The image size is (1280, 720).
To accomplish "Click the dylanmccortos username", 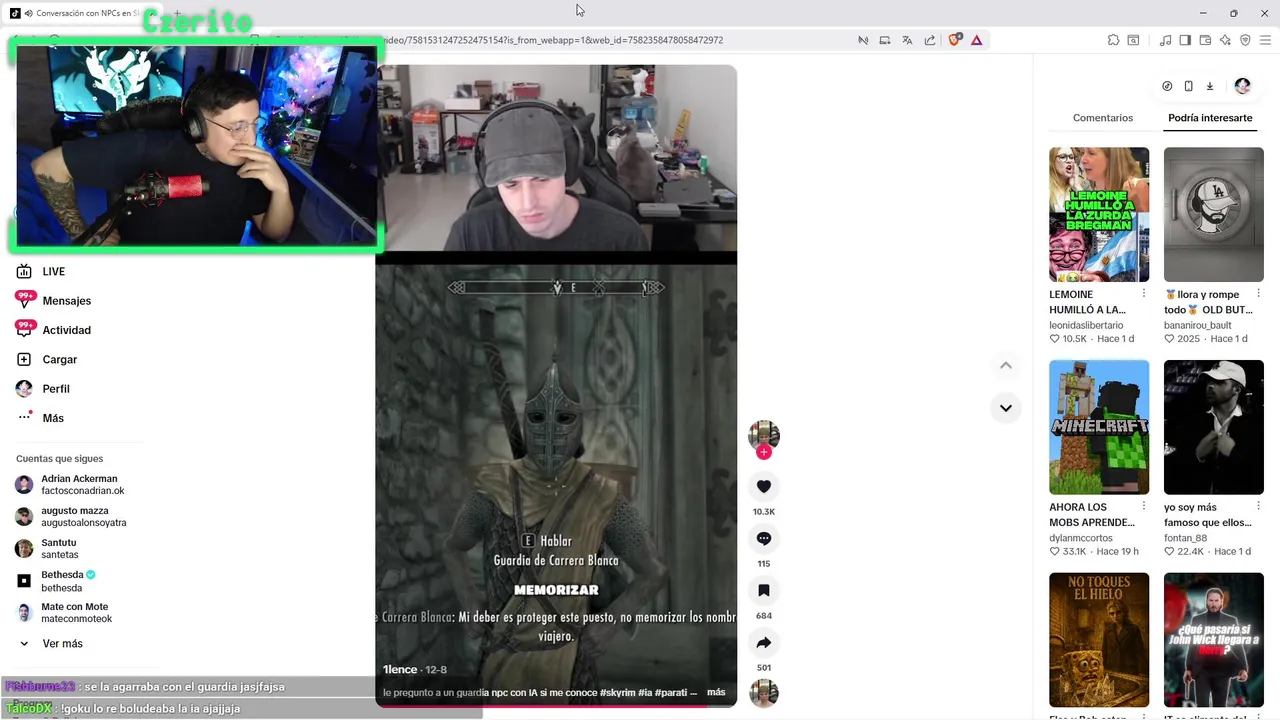I will [x=1081, y=538].
